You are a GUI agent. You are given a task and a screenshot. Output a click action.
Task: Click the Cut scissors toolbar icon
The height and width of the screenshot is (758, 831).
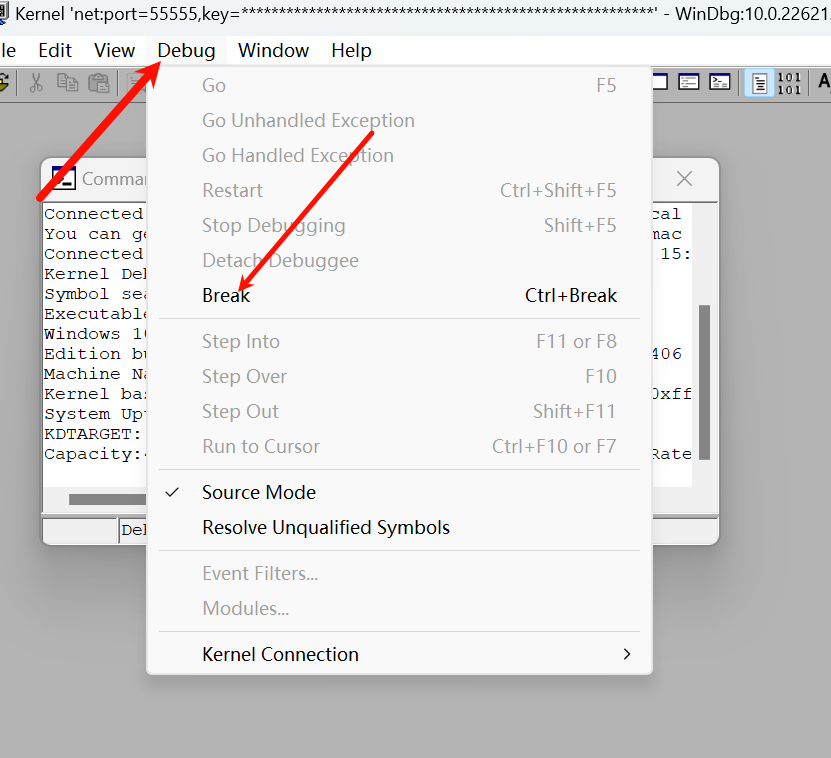(36, 83)
